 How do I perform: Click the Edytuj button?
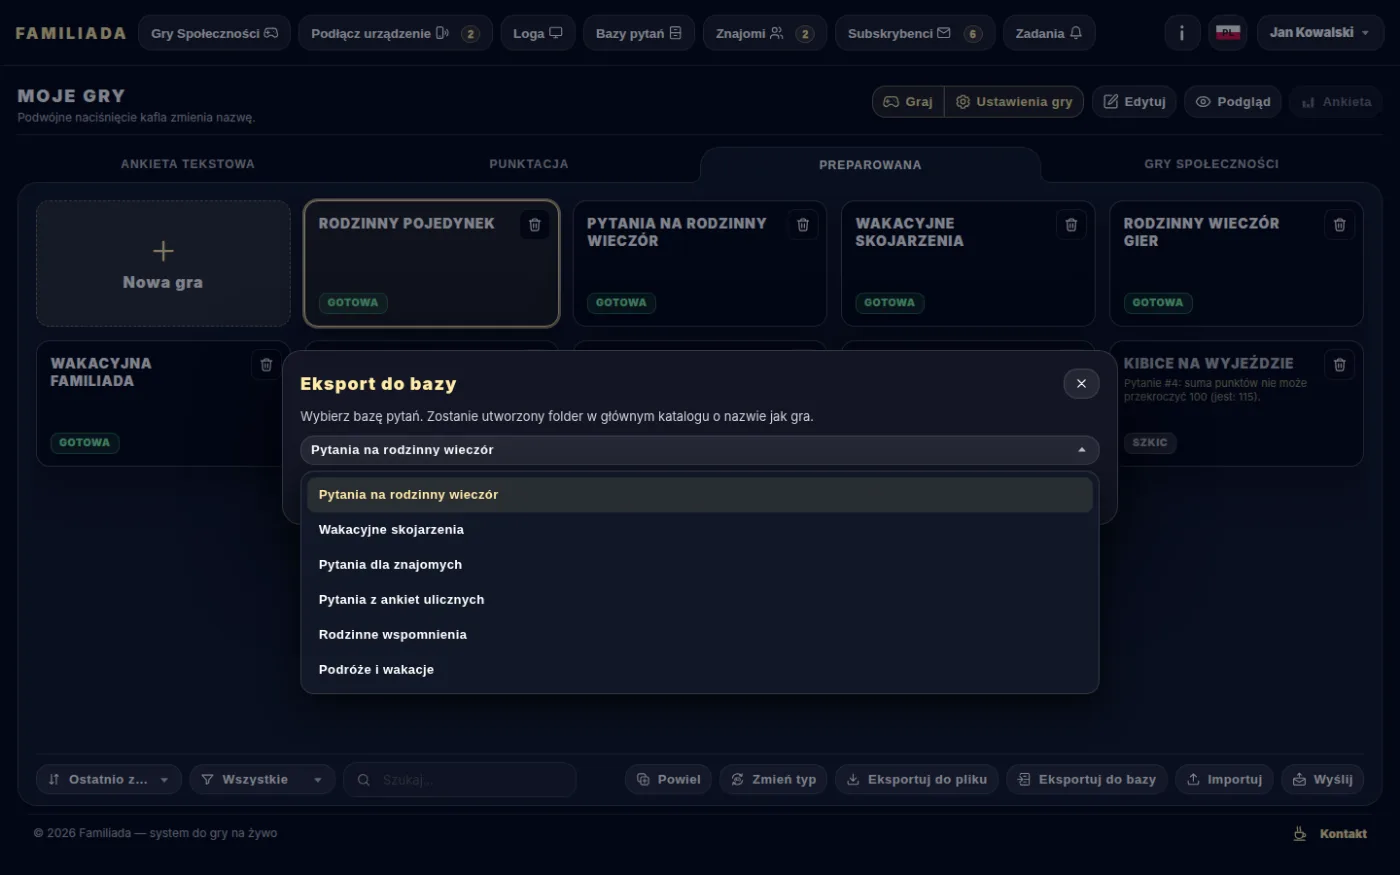pos(1135,102)
